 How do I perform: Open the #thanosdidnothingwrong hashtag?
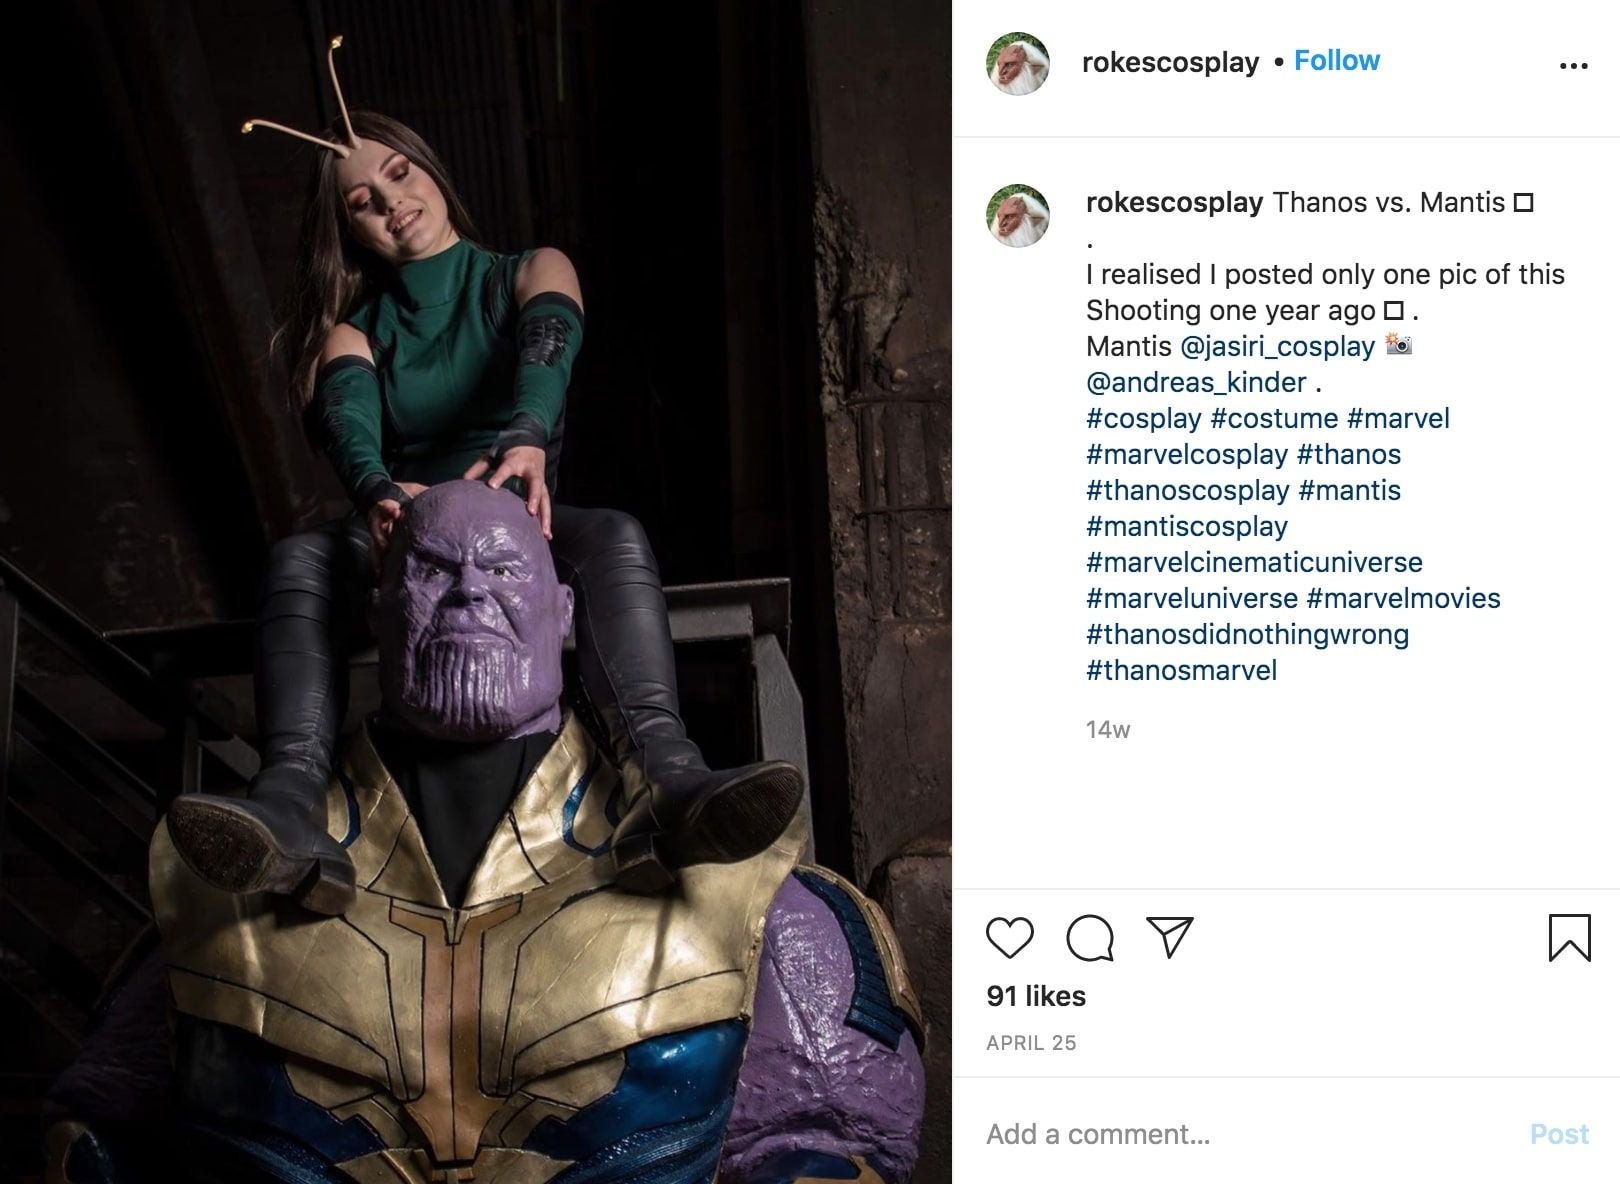coord(1247,635)
